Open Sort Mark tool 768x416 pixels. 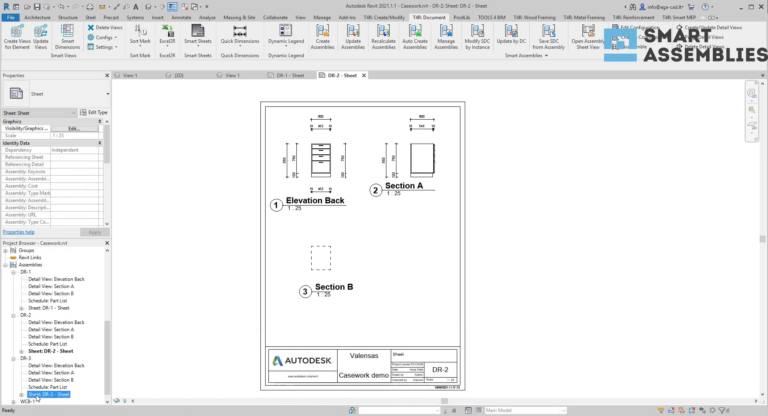point(140,35)
